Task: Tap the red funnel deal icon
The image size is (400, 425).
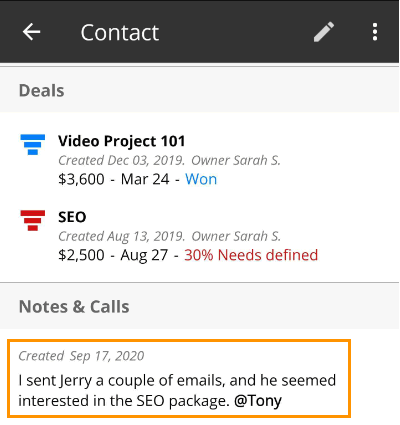Action: [33, 220]
